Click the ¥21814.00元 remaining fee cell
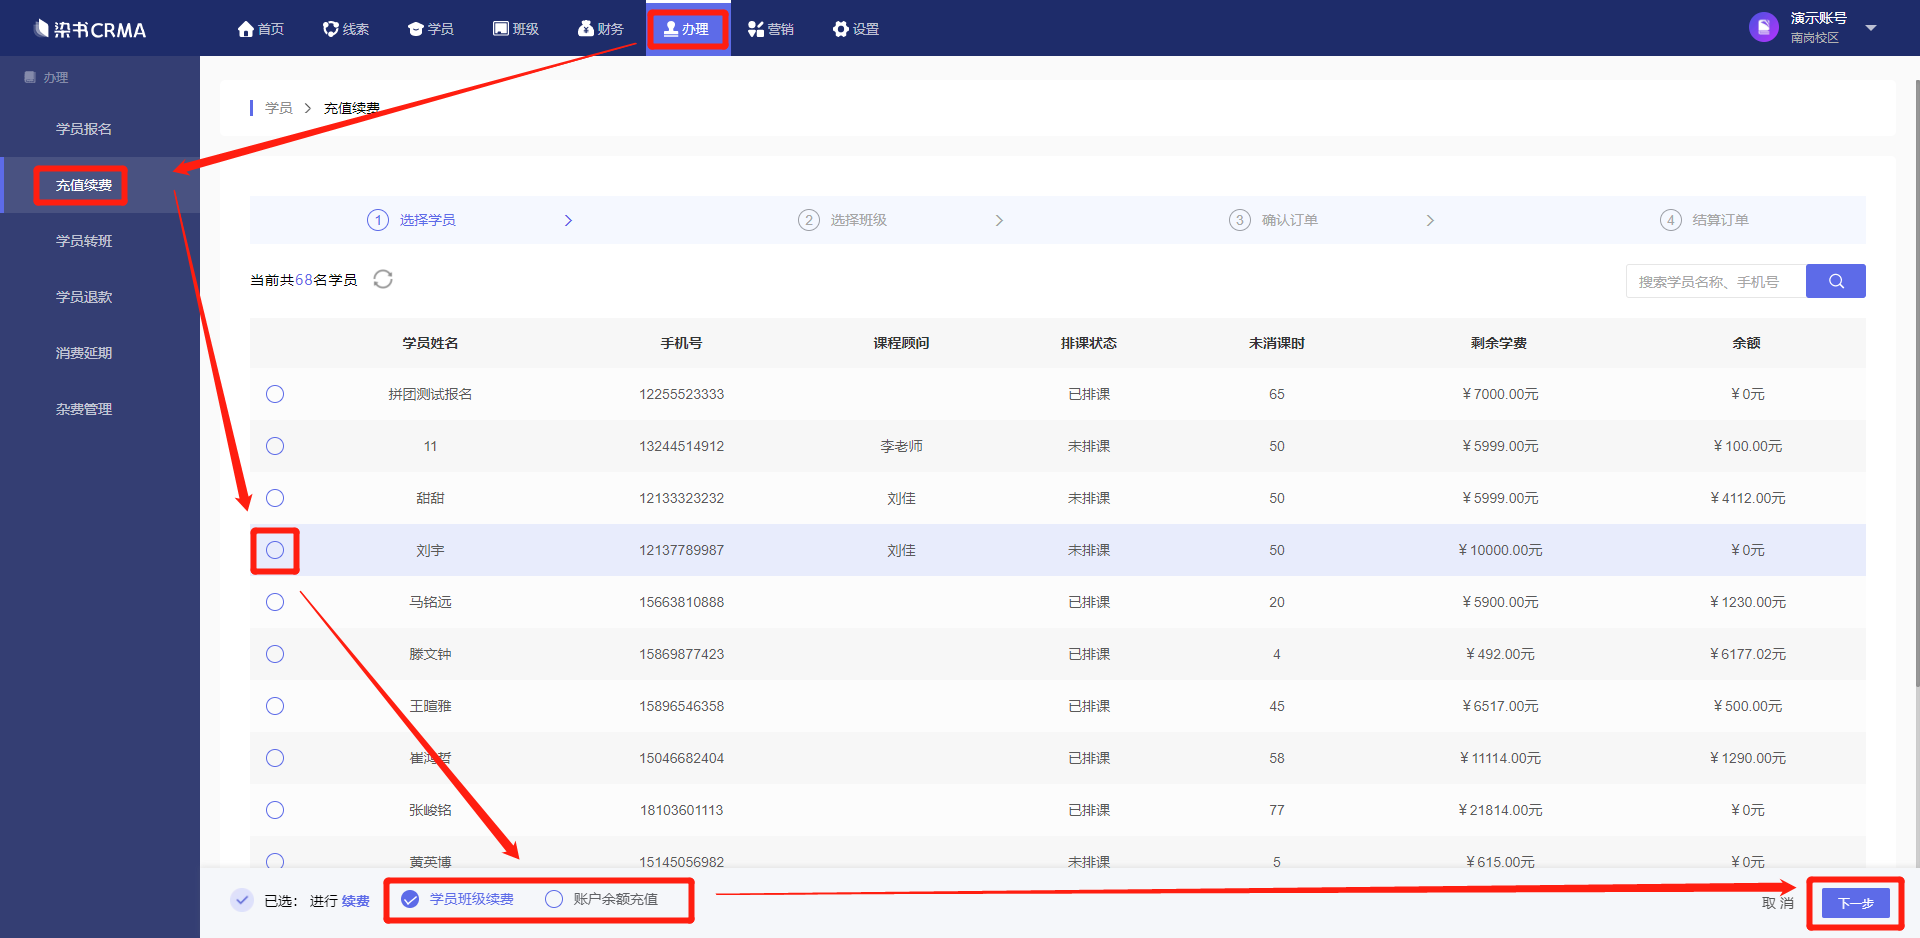This screenshot has width=1920, height=938. [x=1500, y=810]
